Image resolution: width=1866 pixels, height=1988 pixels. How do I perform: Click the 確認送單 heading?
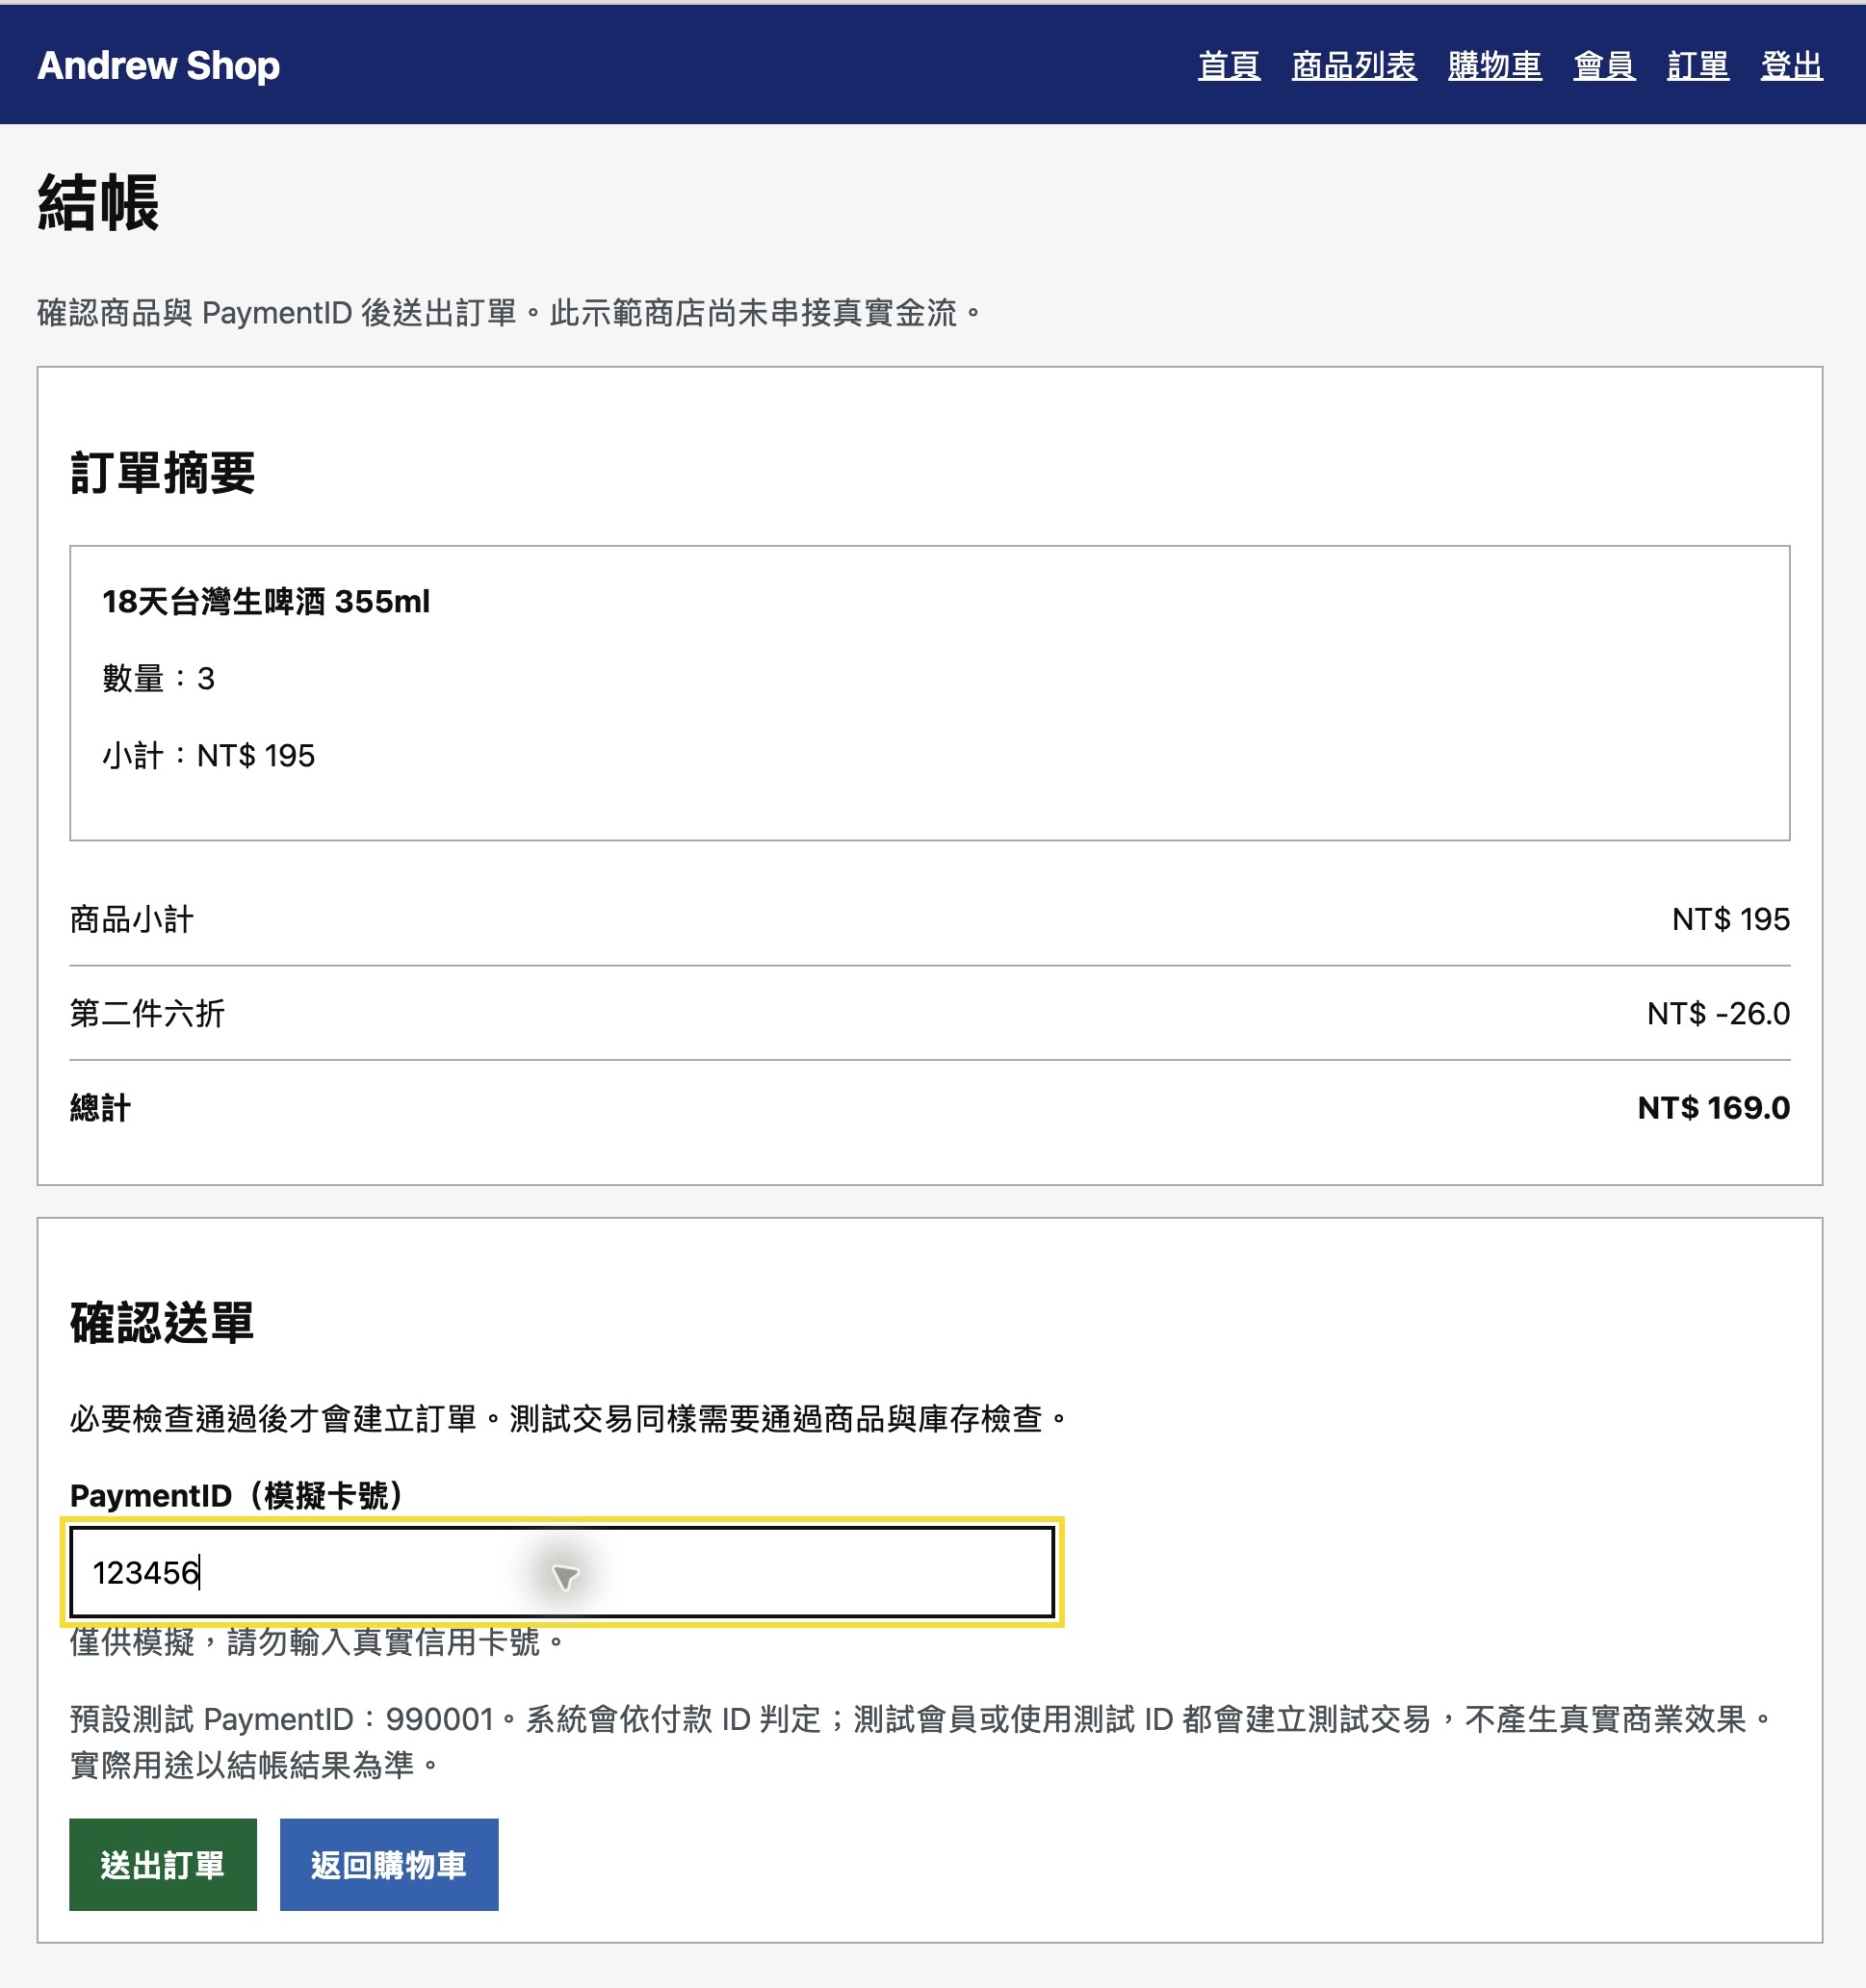coord(162,1322)
